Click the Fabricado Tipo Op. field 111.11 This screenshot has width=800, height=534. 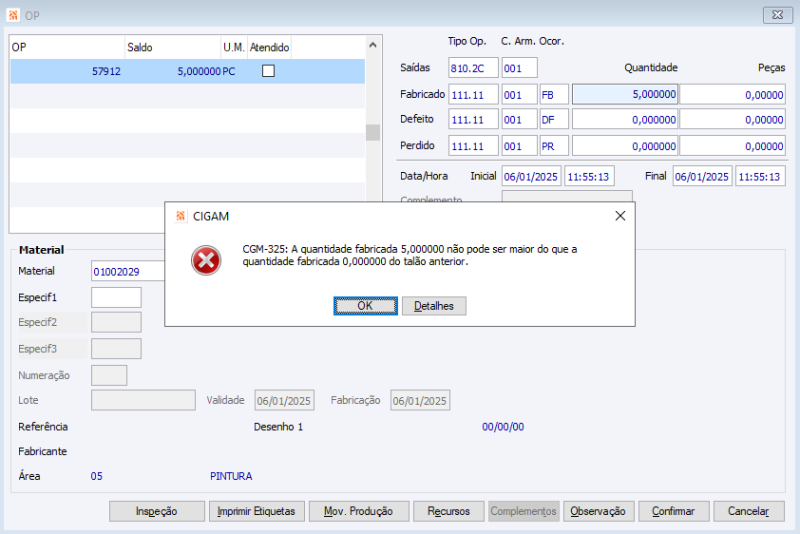pyautogui.click(x=473, y=94)
